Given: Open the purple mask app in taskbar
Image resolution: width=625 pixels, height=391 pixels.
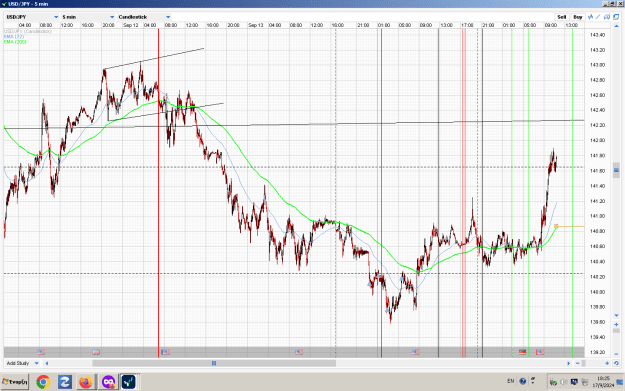Looking at the screenshot, I should [108, 382].
